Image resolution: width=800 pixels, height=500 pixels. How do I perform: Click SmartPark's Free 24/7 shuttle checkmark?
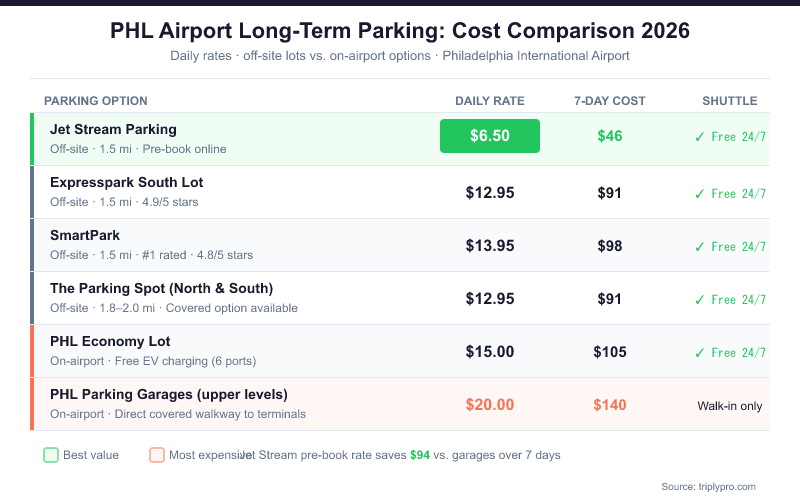700,247
